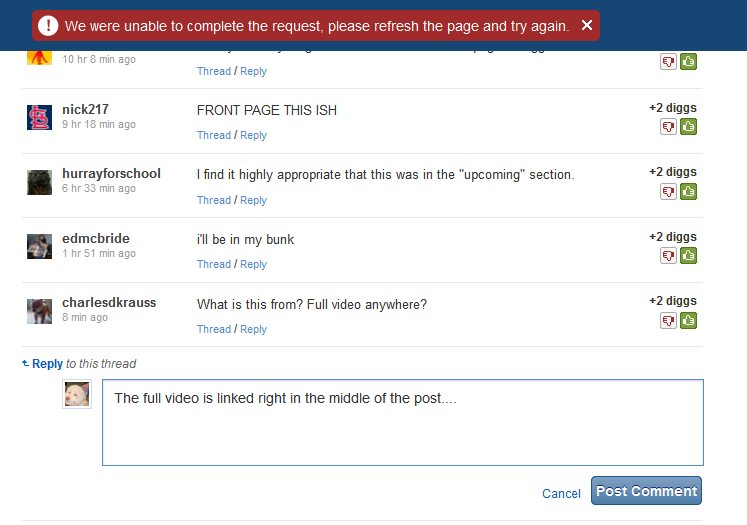Thumbs down charlesdkrauss's comment
747x525 pixels.
668,321
